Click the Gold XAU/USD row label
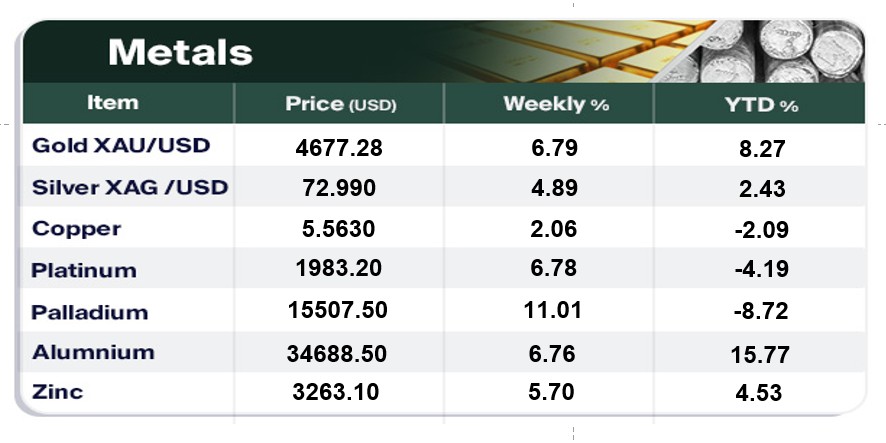The image size is (886, 443). (x=121, y=146)
